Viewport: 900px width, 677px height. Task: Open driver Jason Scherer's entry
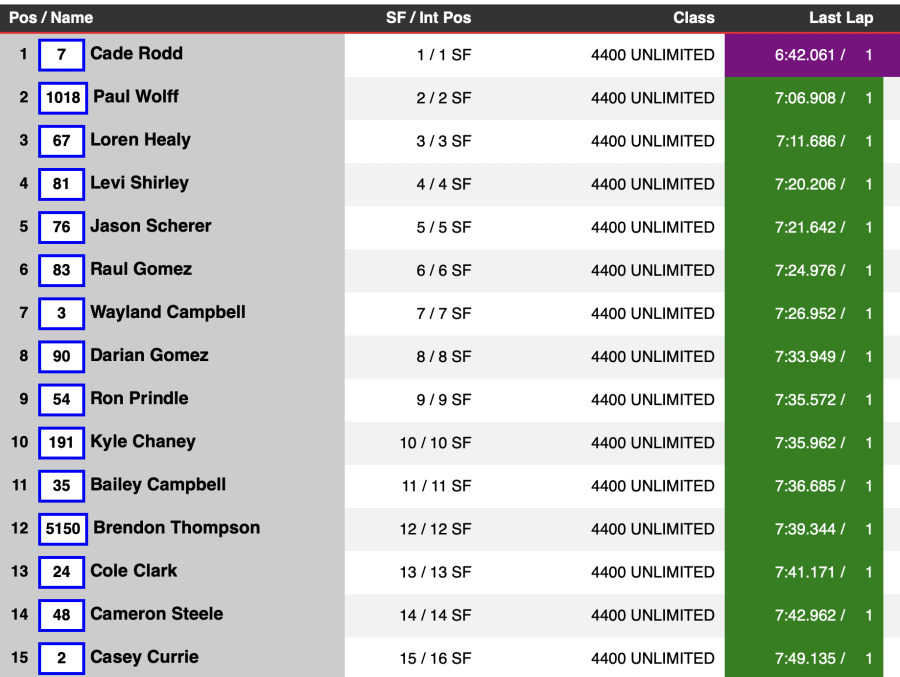point(151,226)
